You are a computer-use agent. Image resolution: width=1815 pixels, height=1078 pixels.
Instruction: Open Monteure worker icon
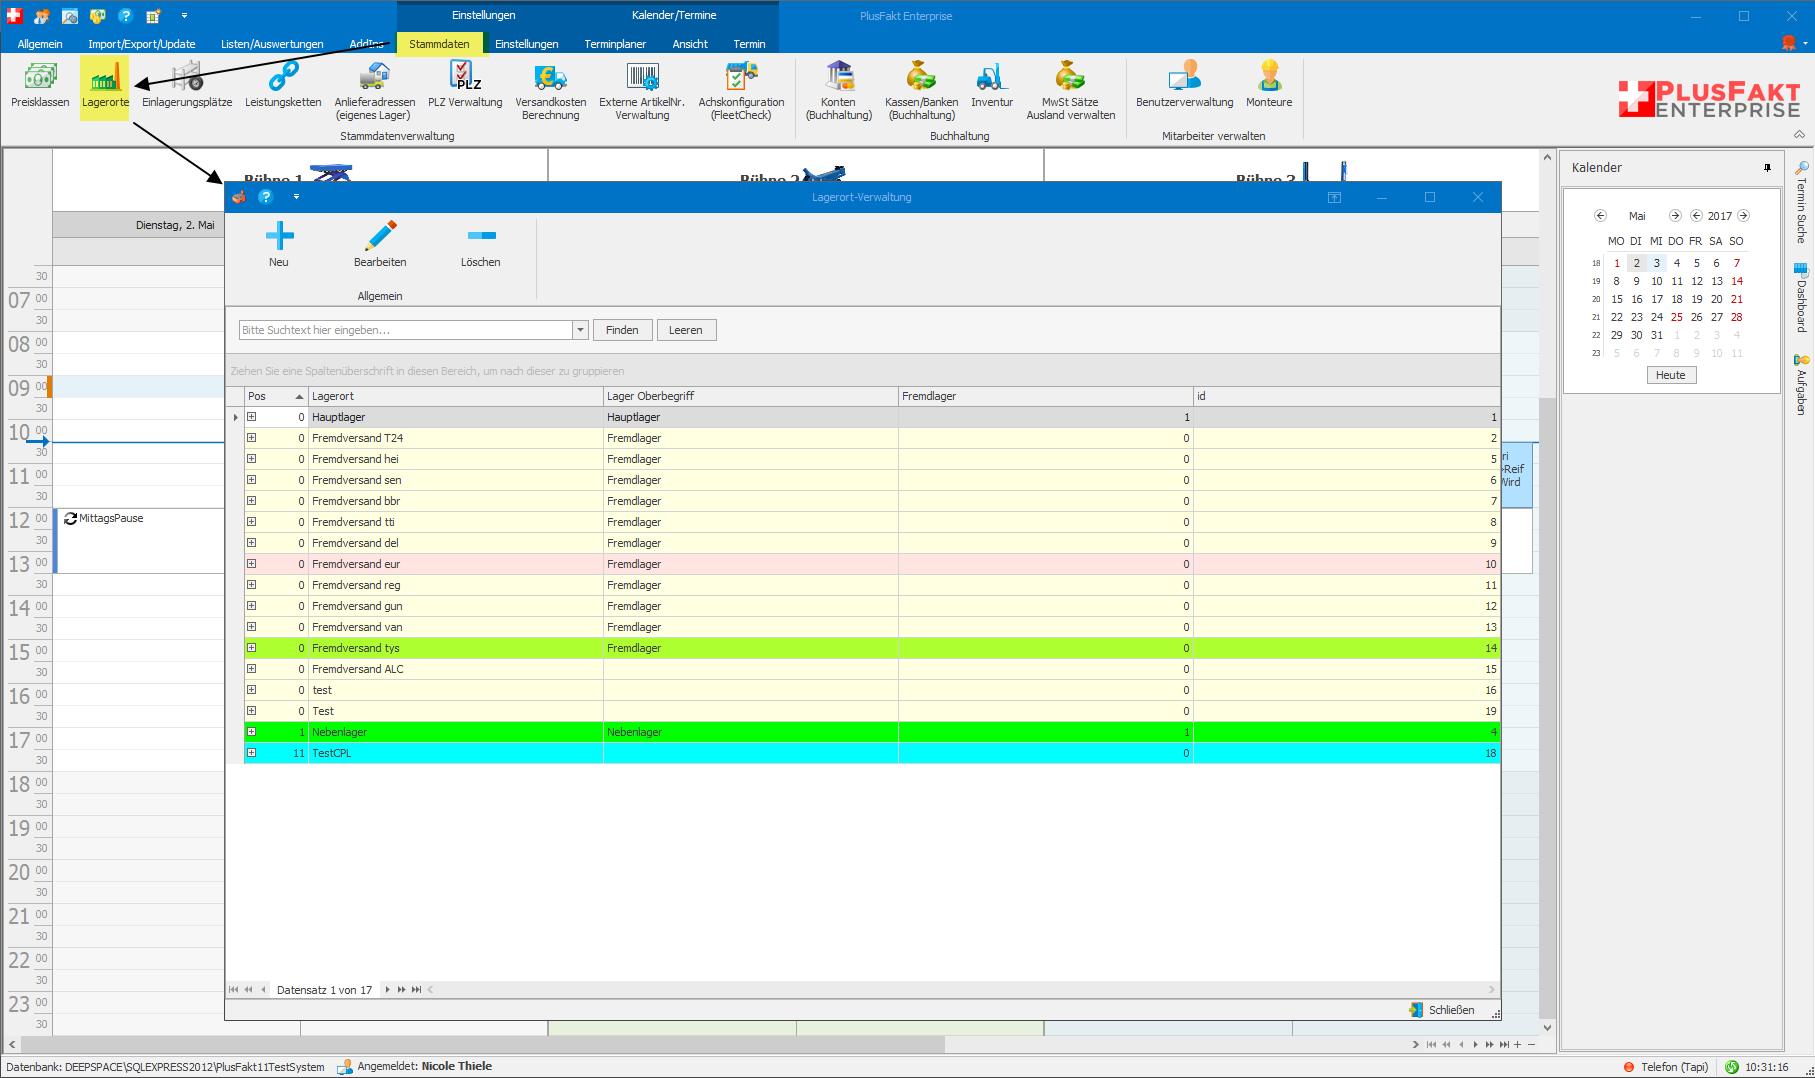coord(1269,77)
